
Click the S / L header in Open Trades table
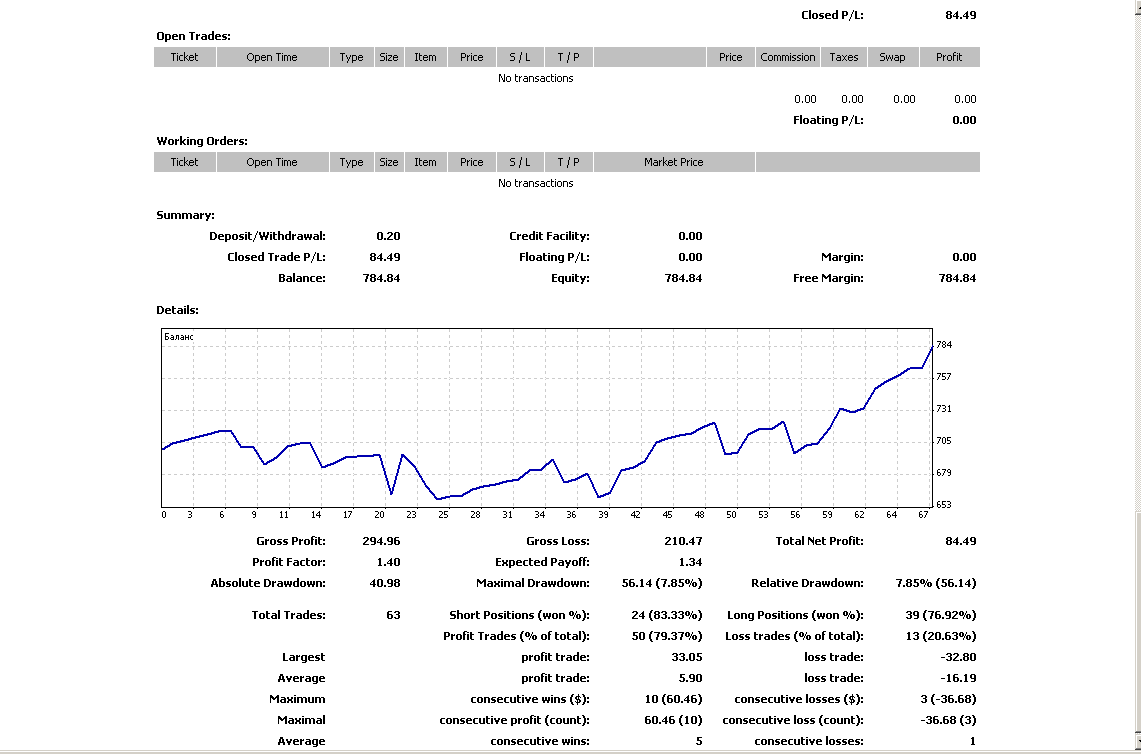click(x=520, y=57)
